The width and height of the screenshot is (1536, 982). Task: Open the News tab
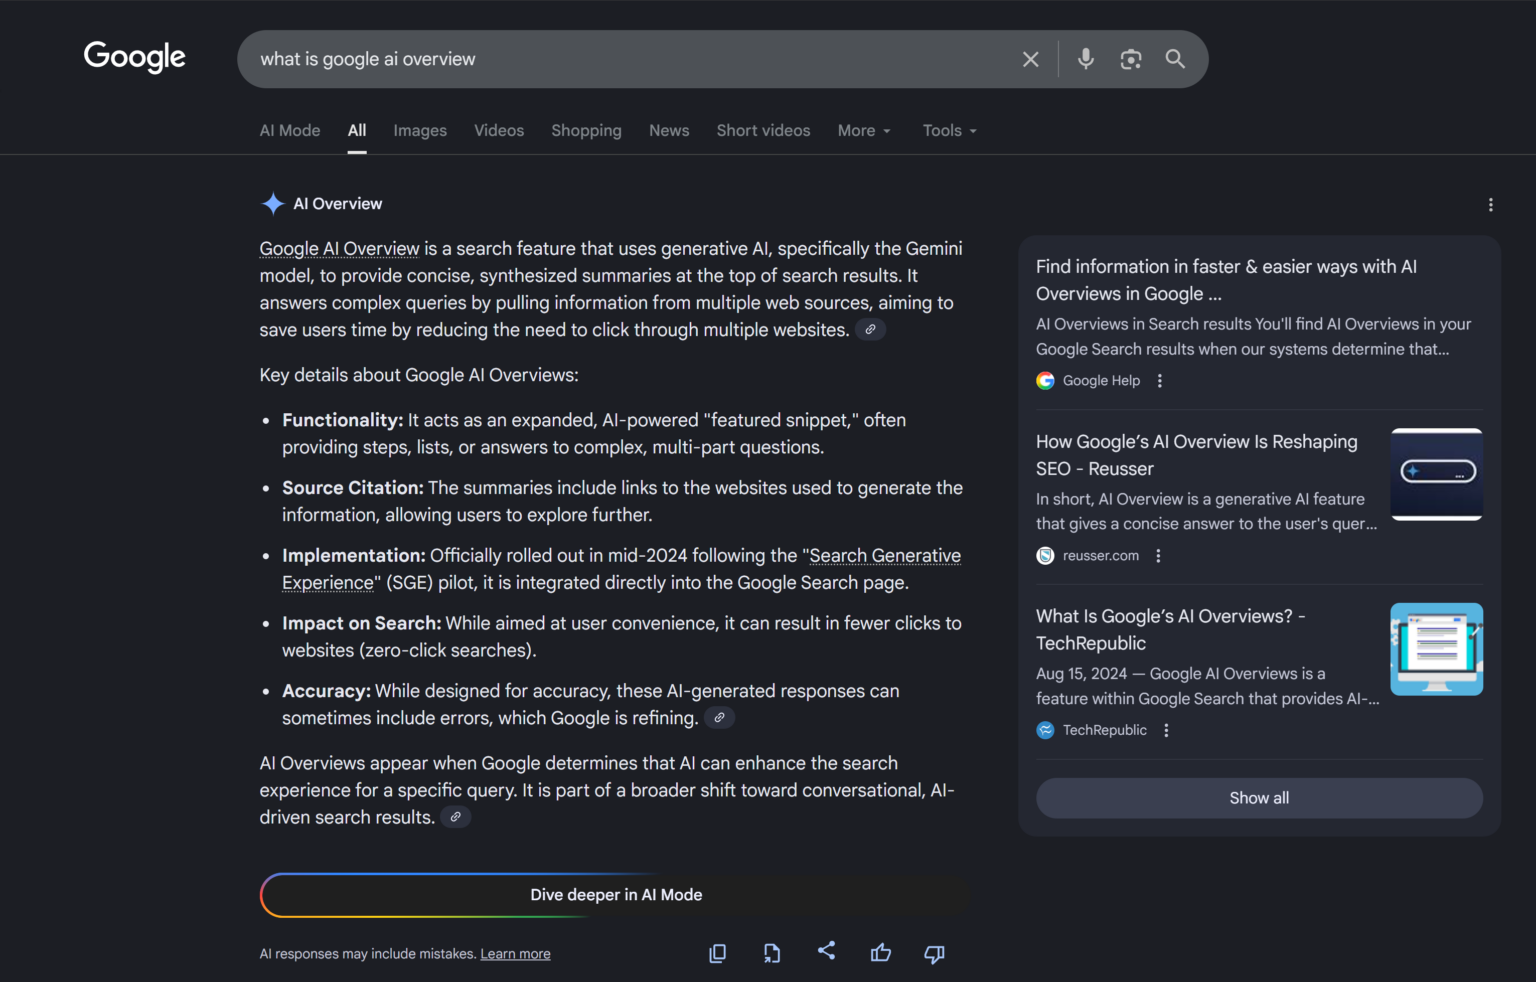click(x=669, y=131)
